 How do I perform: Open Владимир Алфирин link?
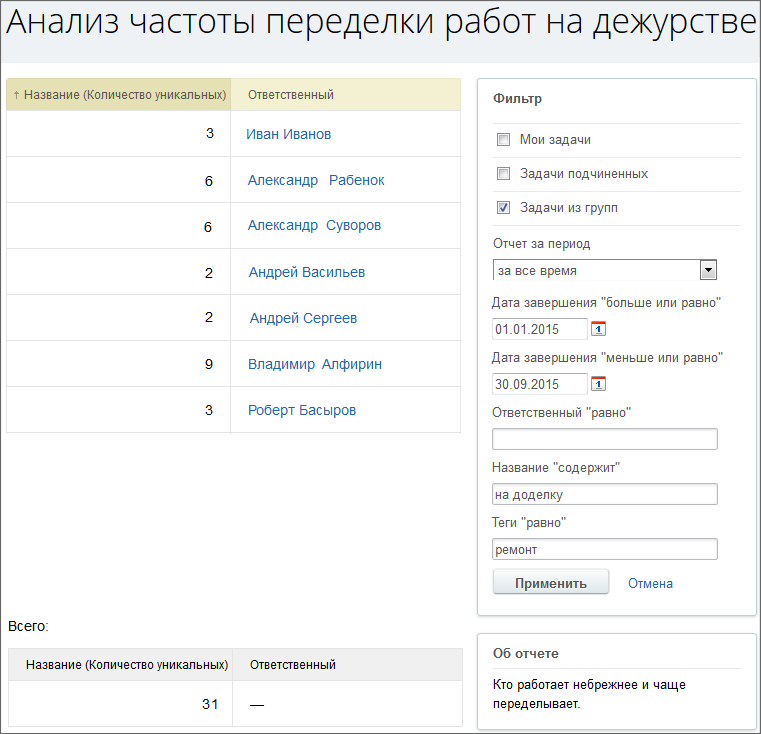click(x=315, y=364)
